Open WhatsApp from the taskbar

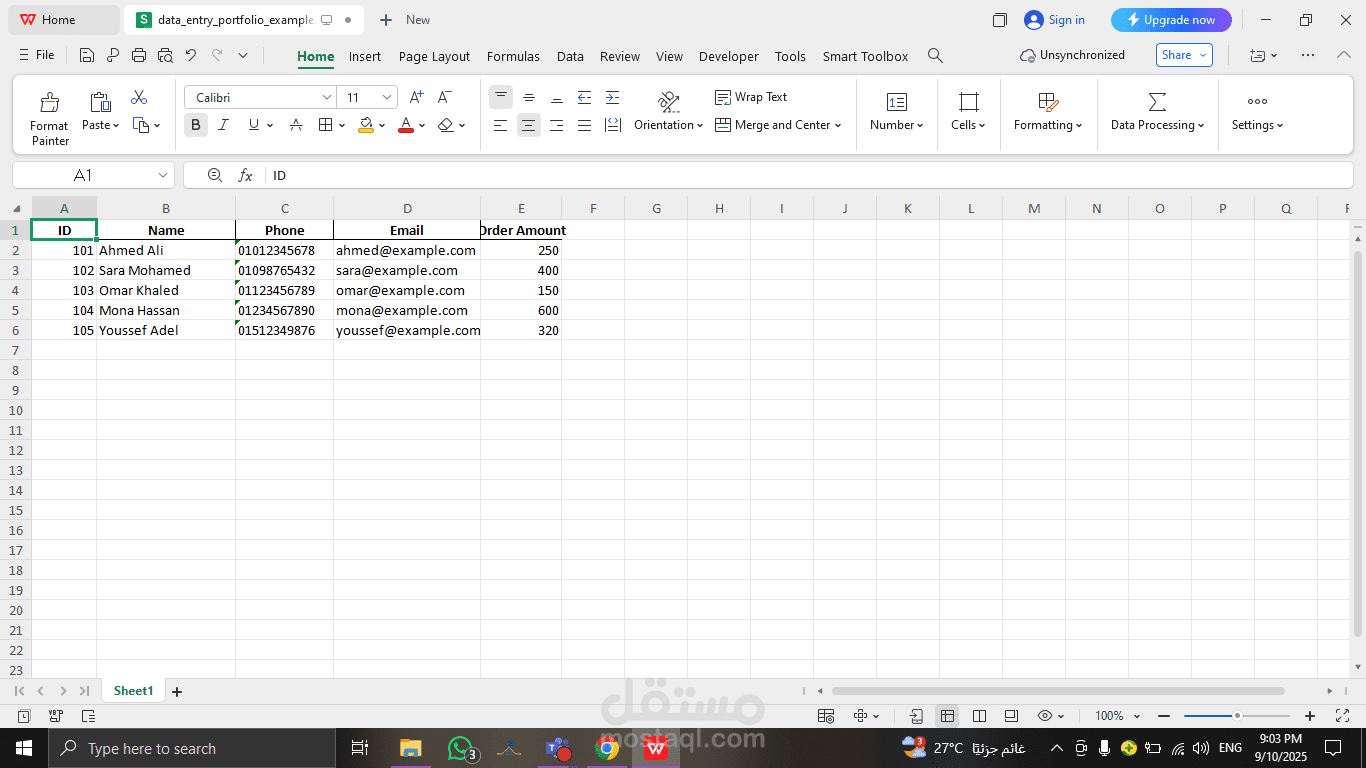click(x=460, y=748)
